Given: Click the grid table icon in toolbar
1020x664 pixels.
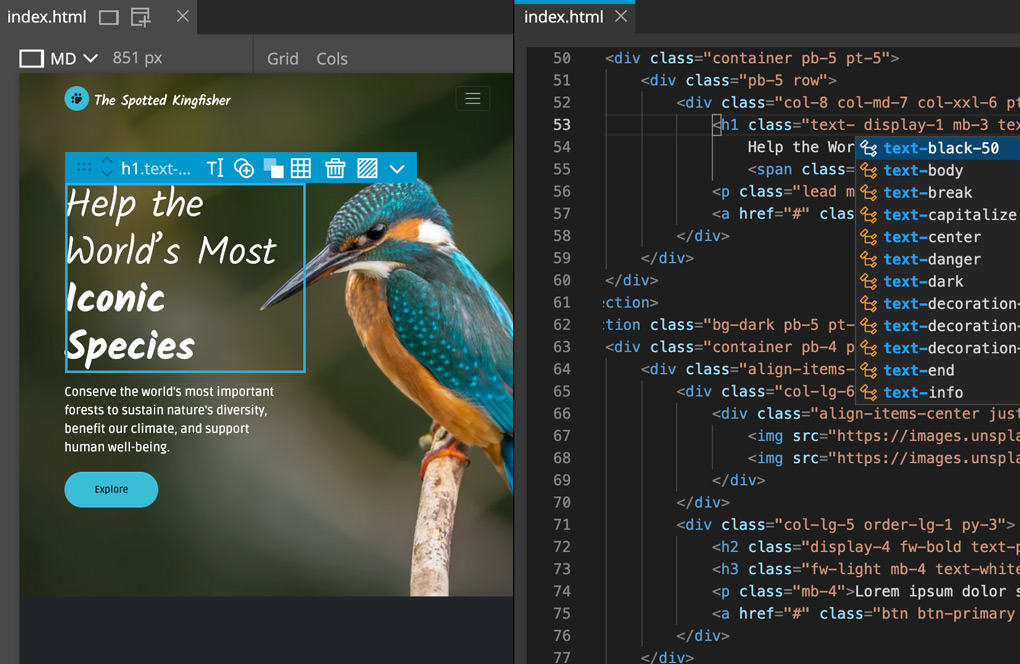Looking at the screenshot, I should pos(301,168).
